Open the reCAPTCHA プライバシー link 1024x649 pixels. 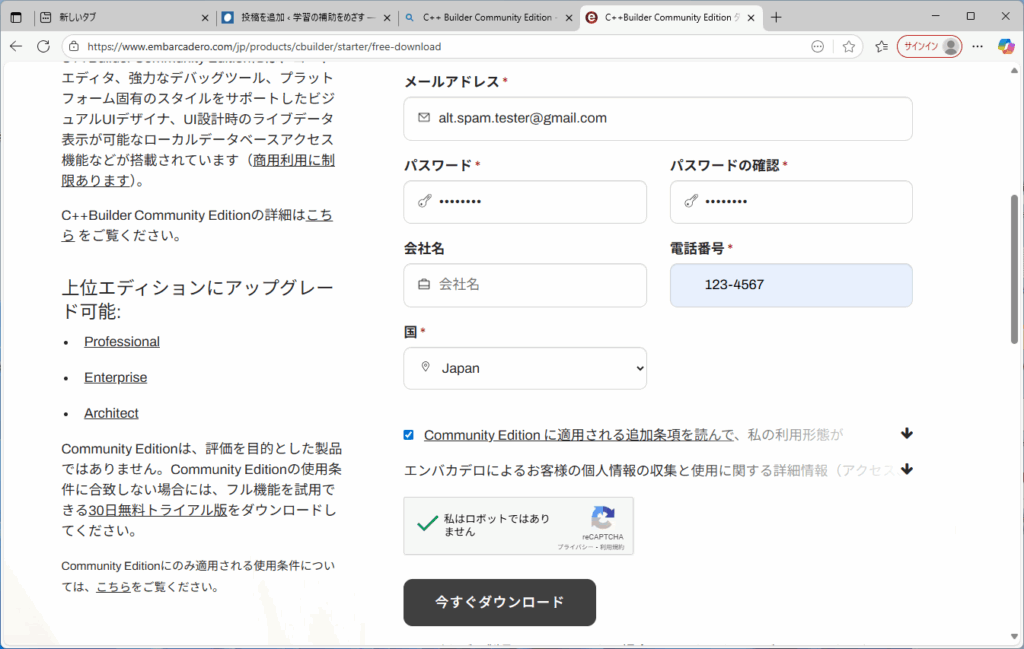point(575,547)
